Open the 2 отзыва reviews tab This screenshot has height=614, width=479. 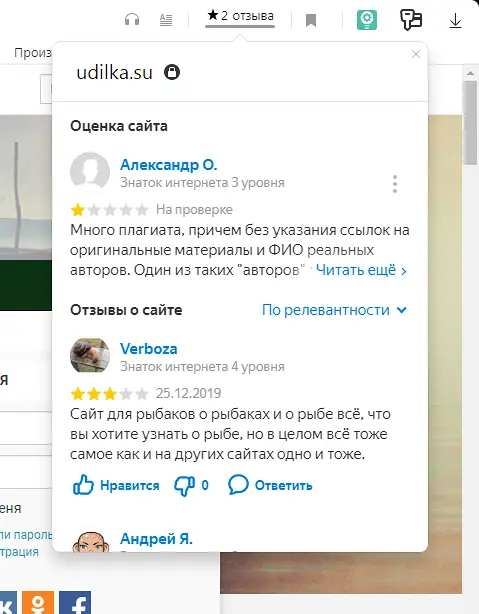click(240, 16)
